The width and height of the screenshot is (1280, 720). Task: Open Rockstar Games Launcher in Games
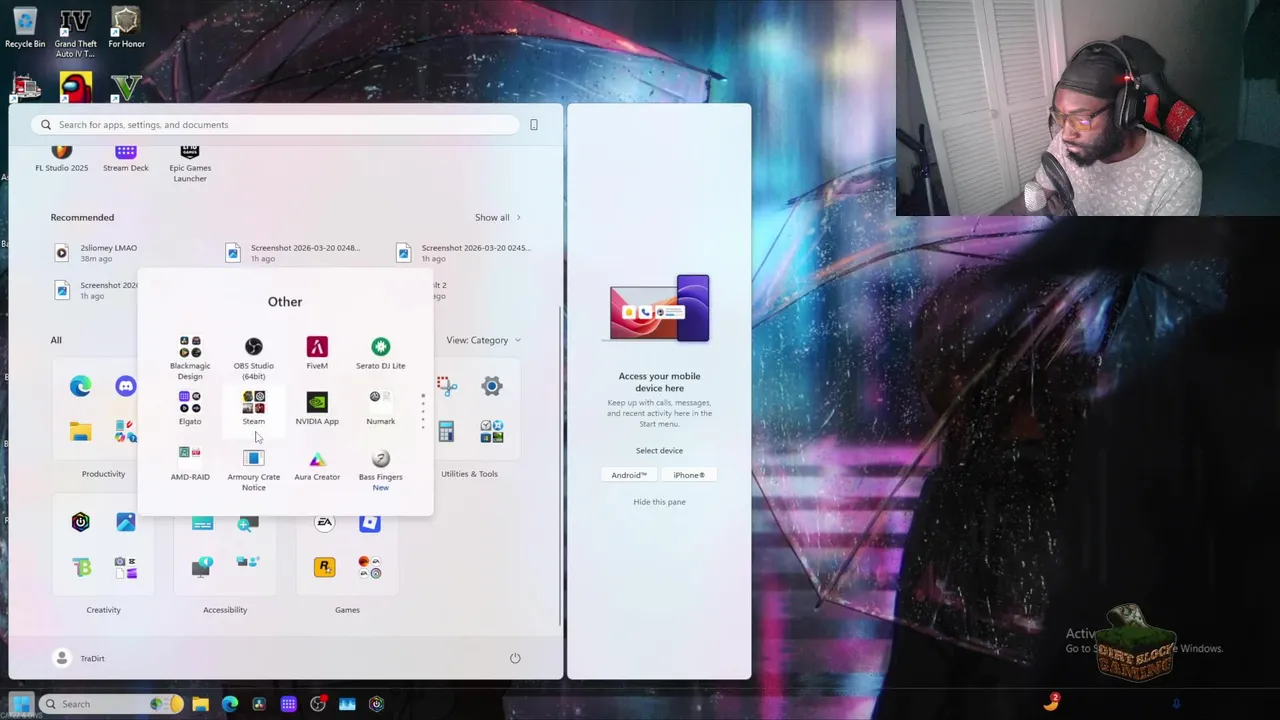click(x=324, y=567)
